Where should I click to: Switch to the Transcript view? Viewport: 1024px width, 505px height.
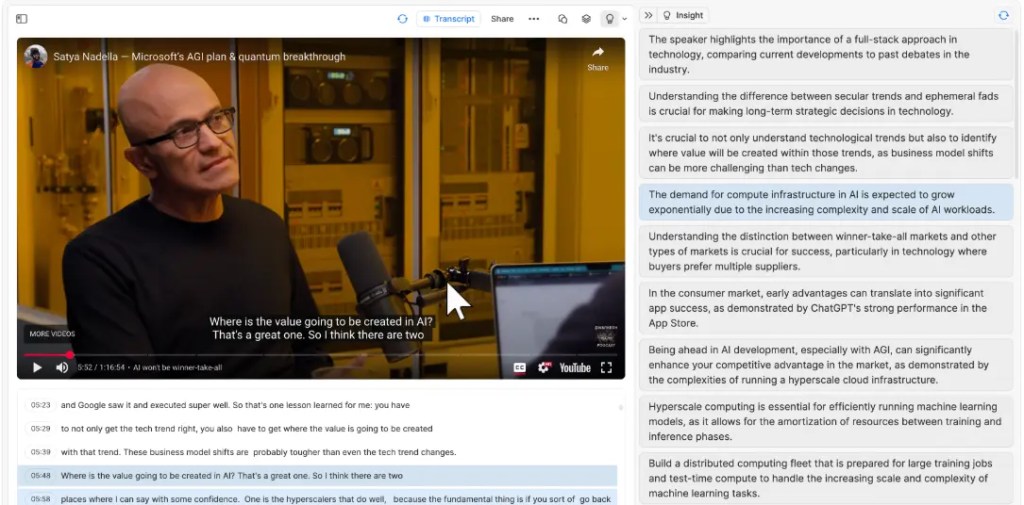tap(448, 18)
